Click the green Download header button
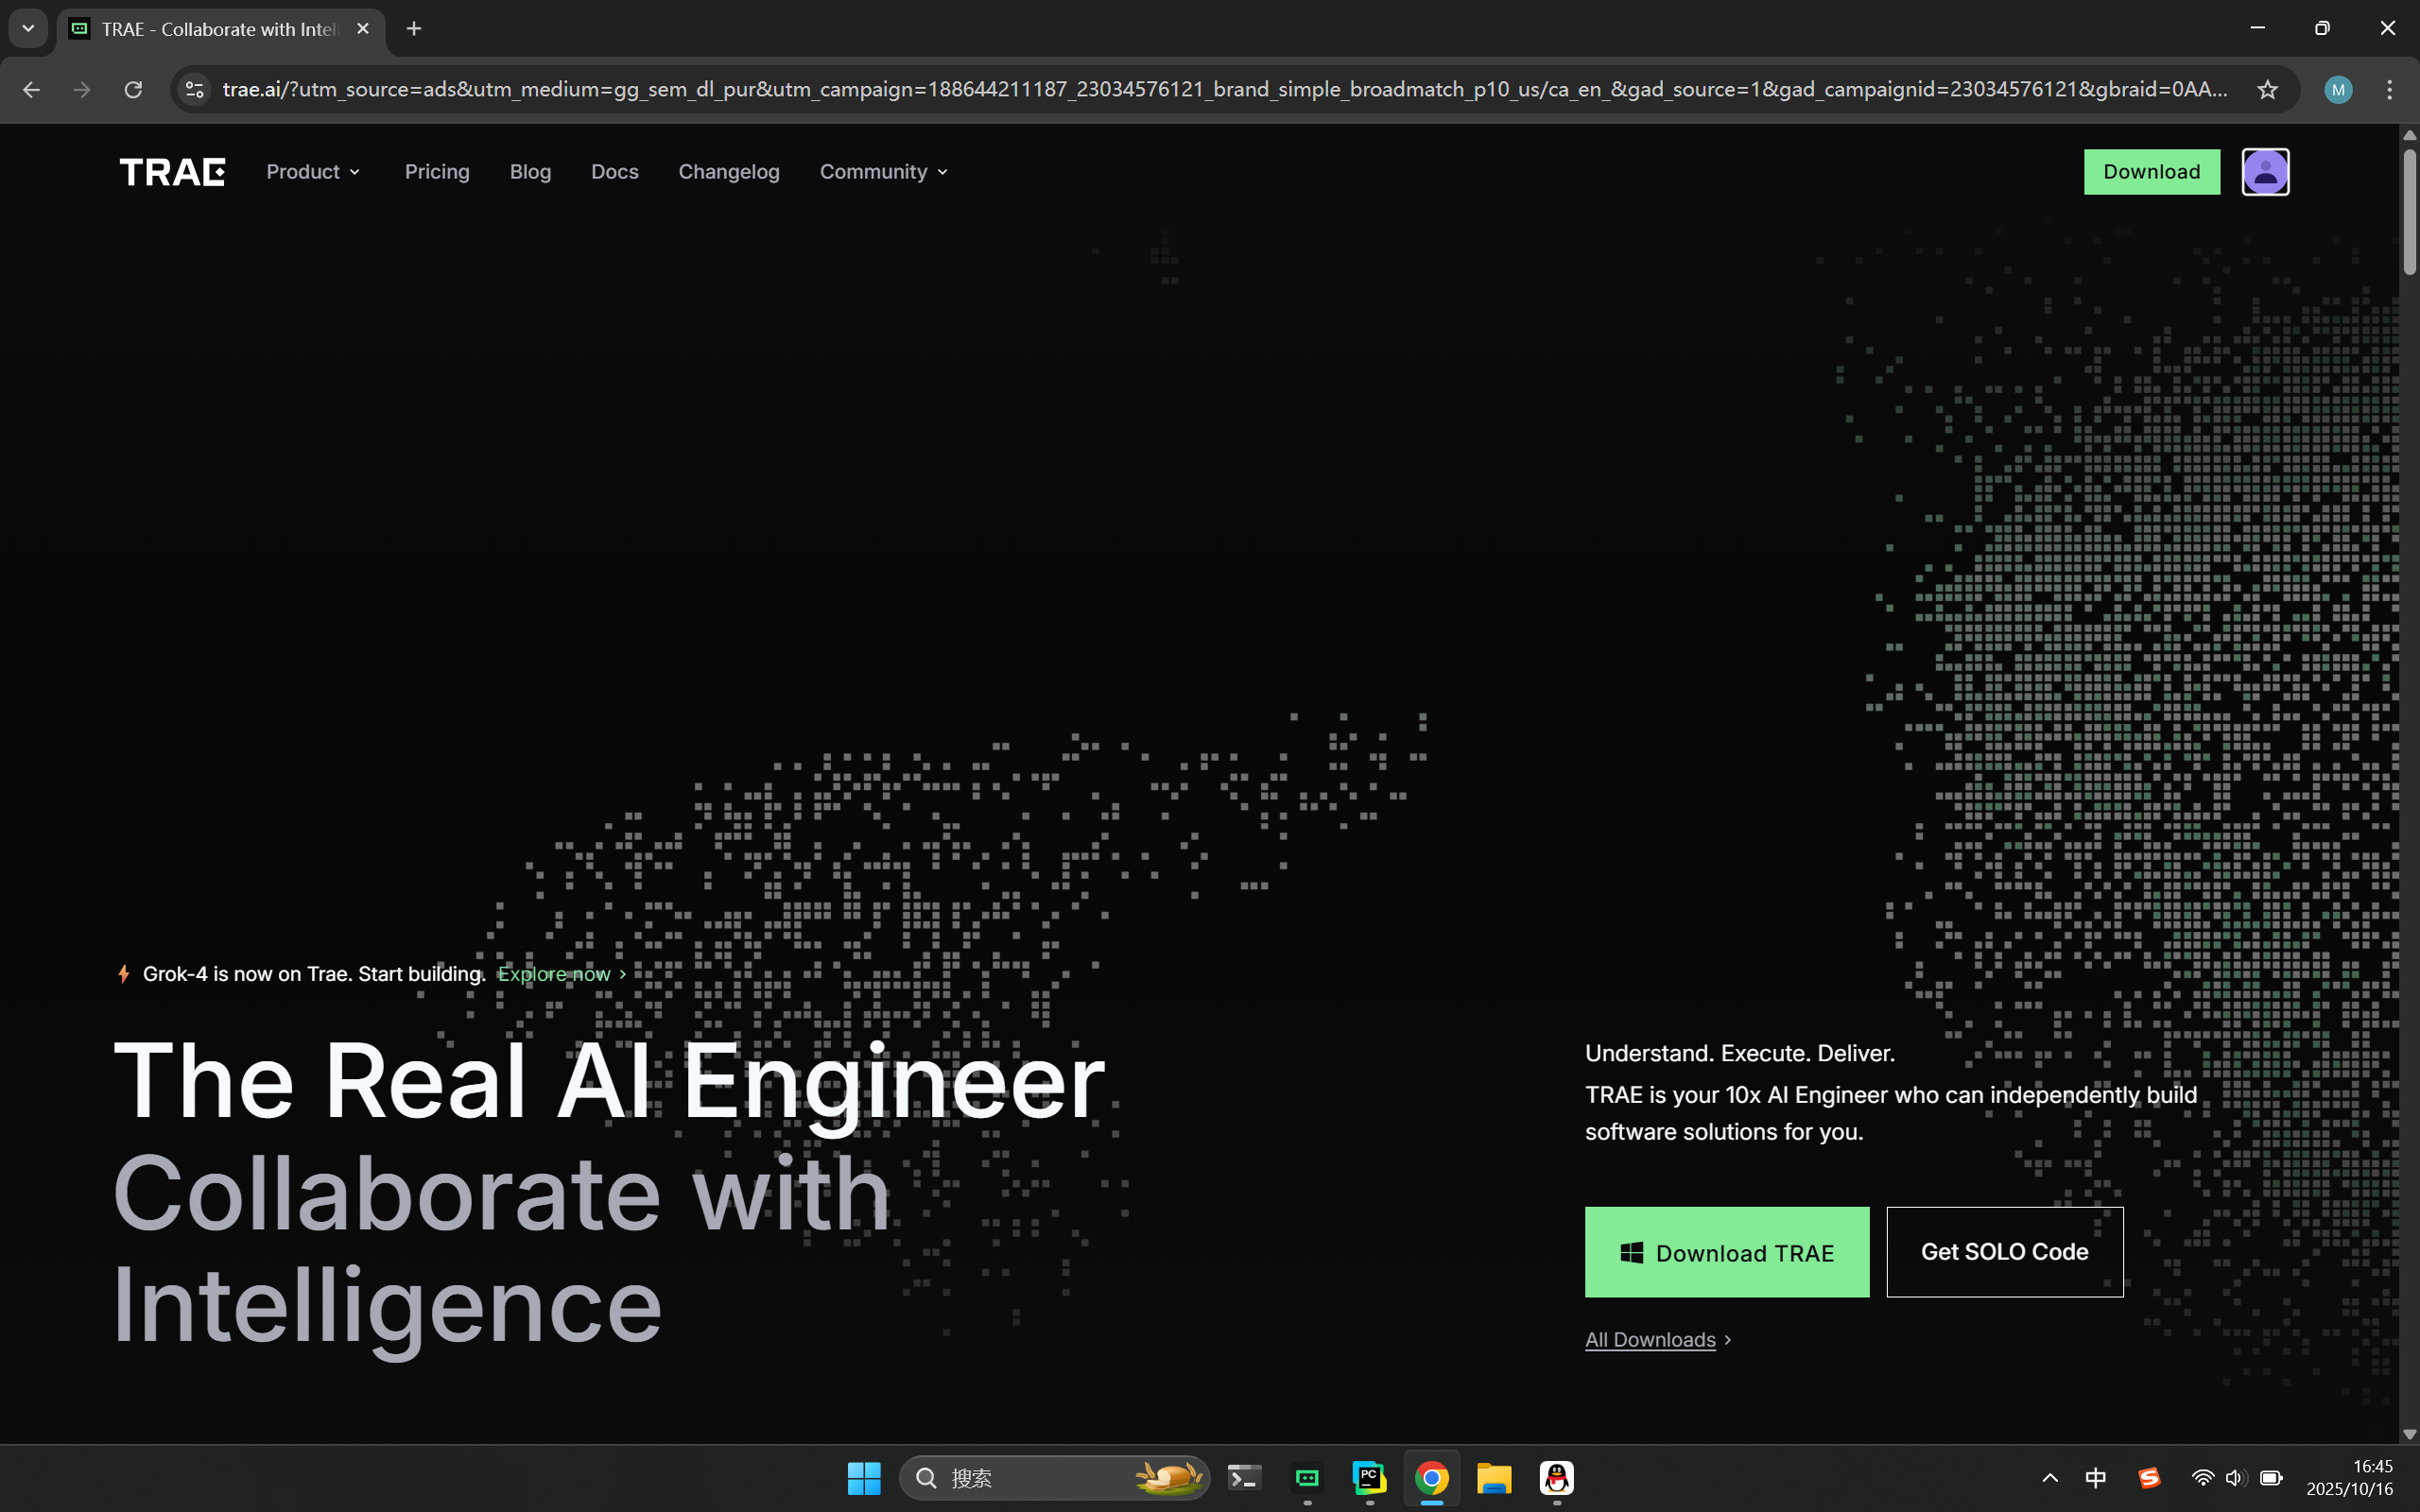The height and width of the screenshot is (1512, 2420). pos(2152,172)
